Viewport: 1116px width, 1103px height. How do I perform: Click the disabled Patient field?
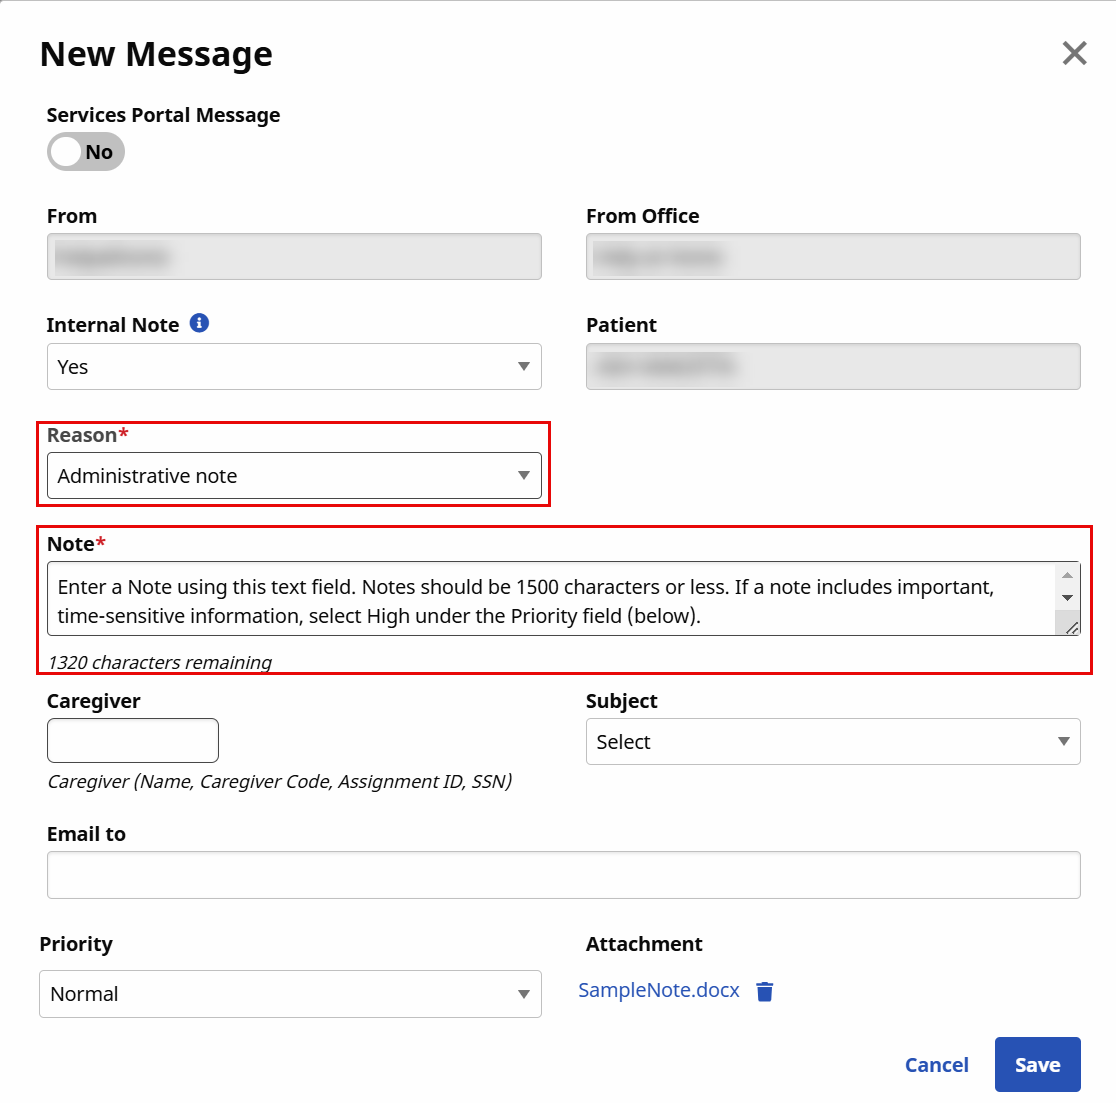pos(832,367)
